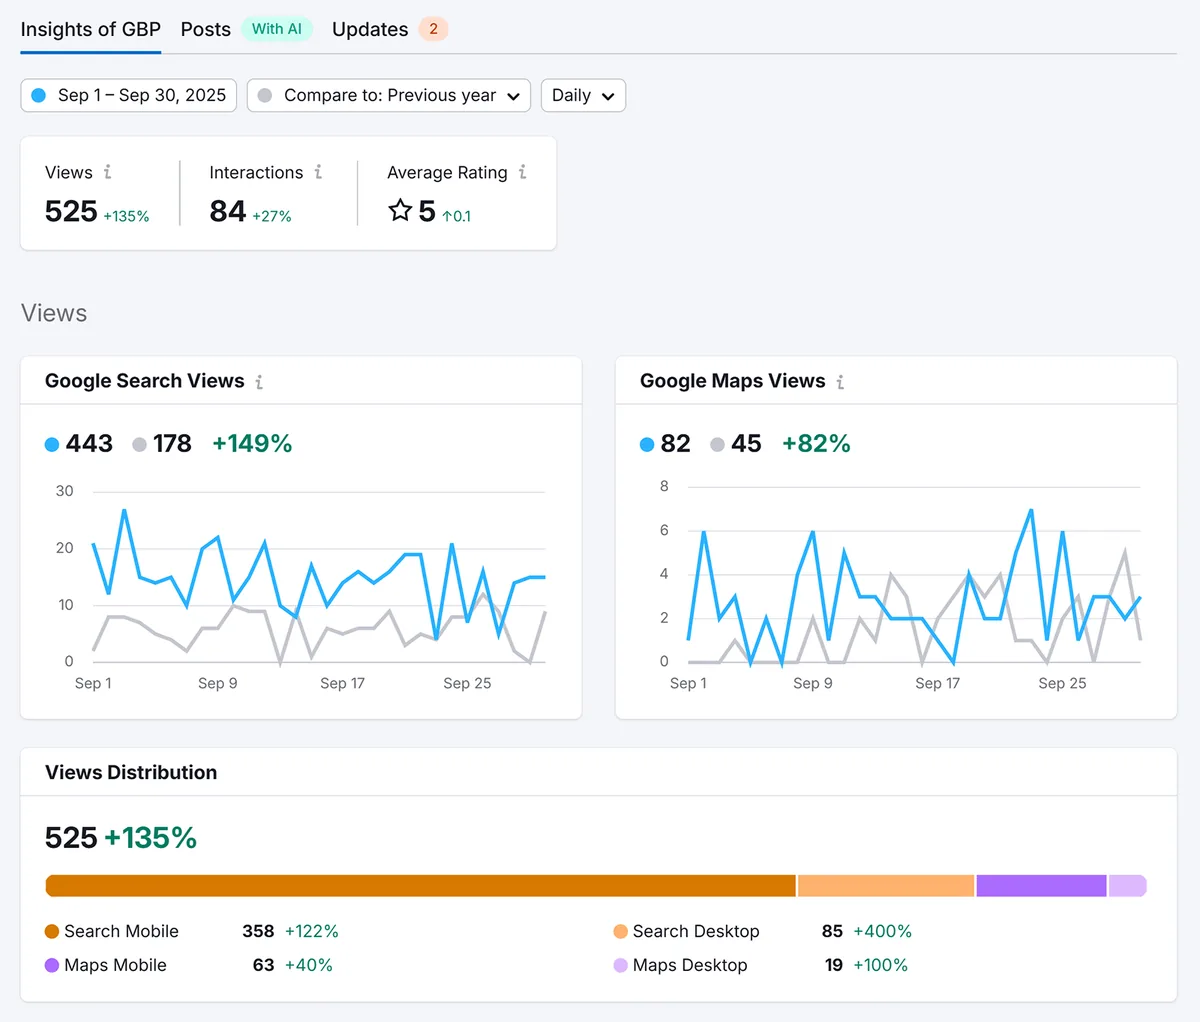The height and width of the screenshot is (1022, 1200).
Task: Click the Updates notification badge showing 2
Action: [x=433, y=29]
